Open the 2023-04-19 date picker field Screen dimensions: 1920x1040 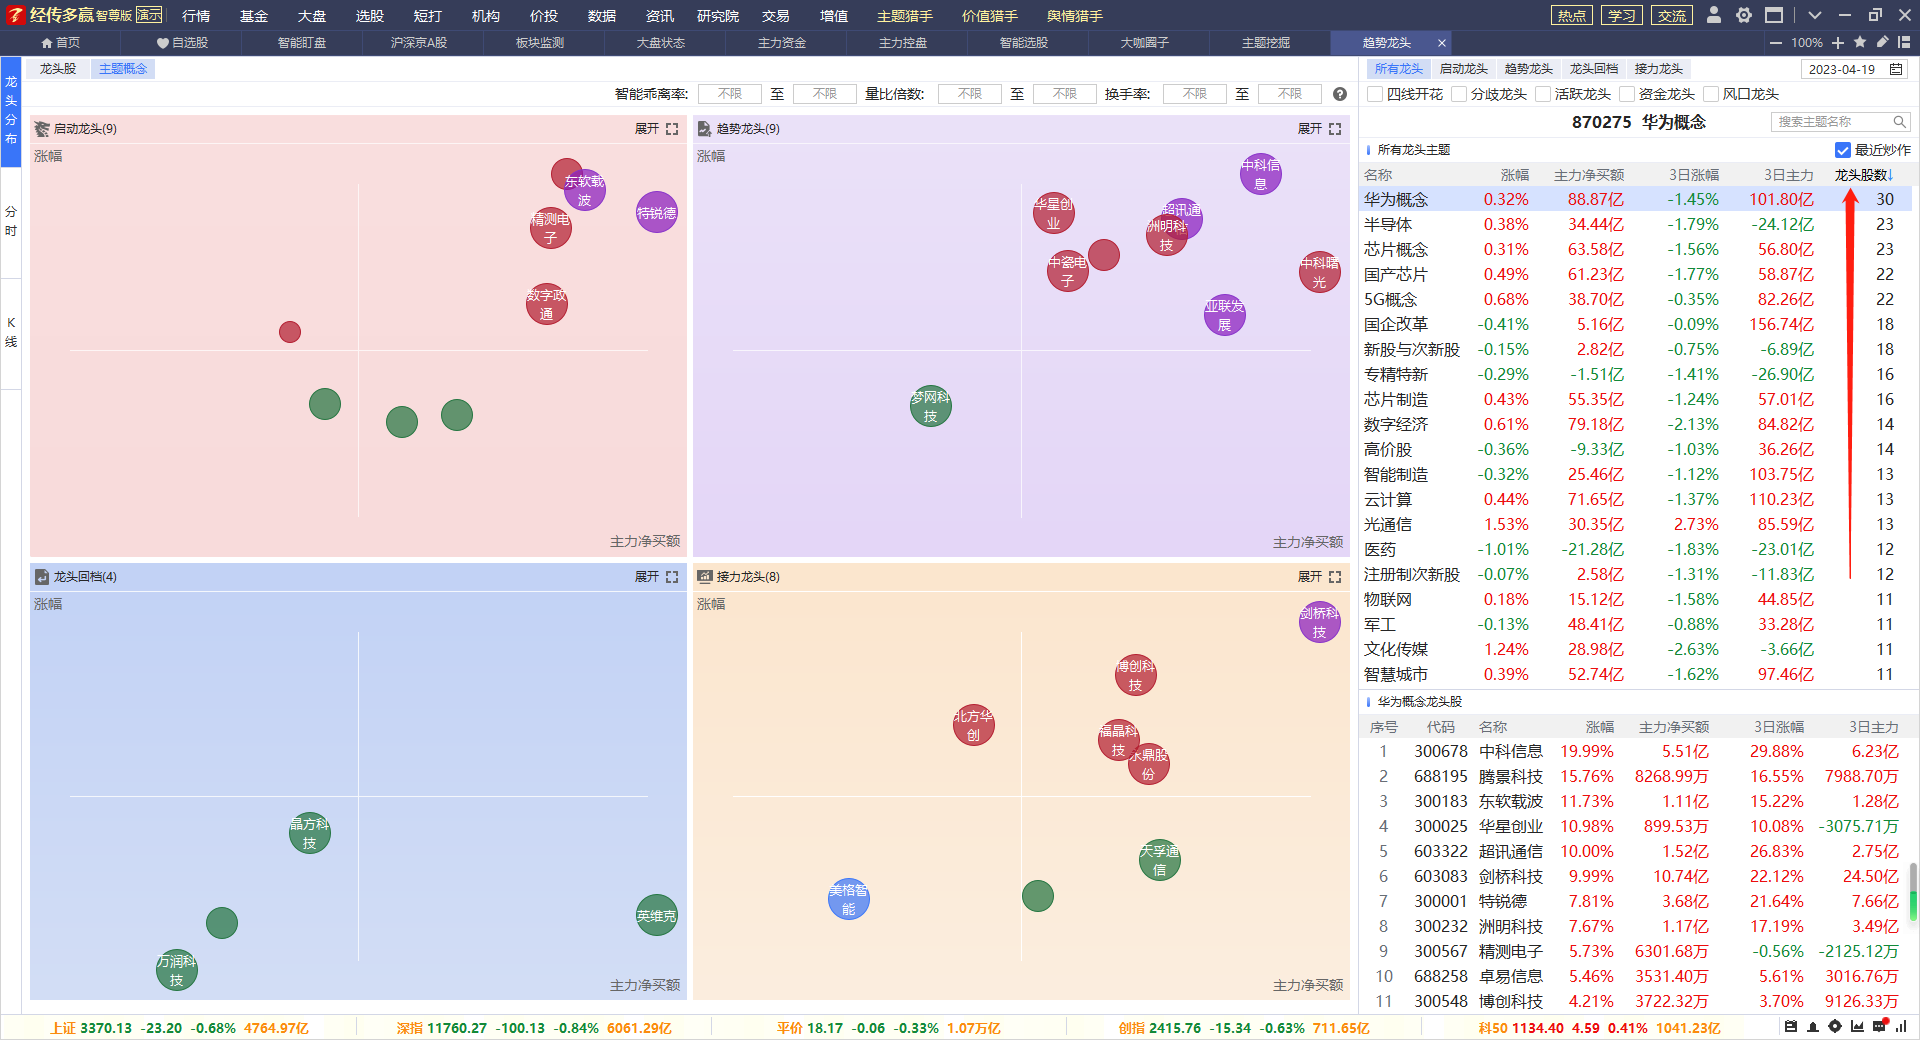(1855, 69)
